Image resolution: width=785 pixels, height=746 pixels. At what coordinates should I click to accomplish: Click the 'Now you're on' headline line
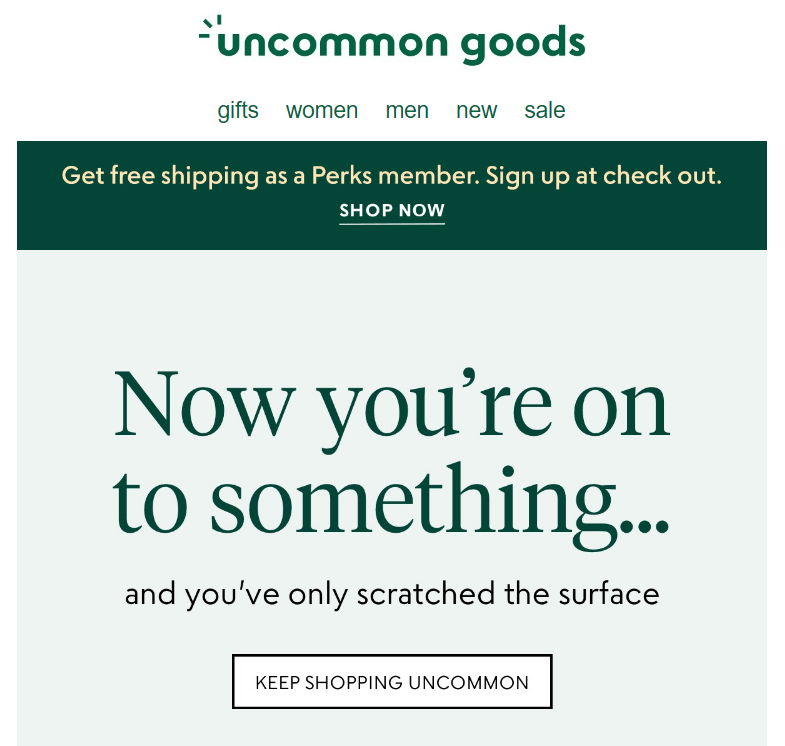tap(392, 408)
